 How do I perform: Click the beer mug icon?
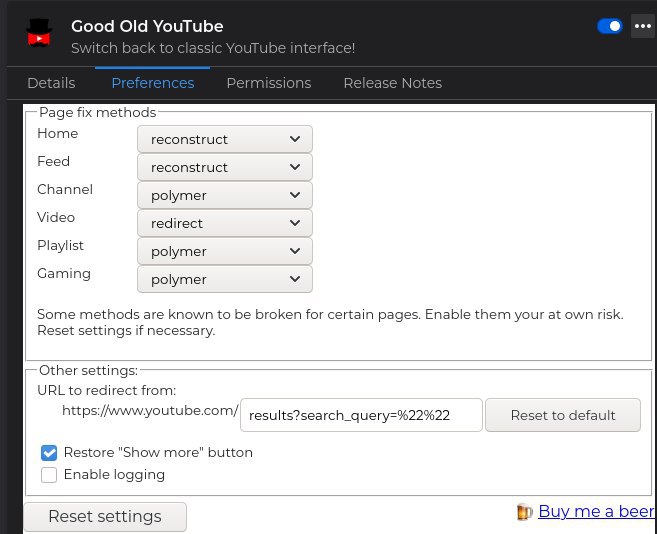[x=525, y=512]
